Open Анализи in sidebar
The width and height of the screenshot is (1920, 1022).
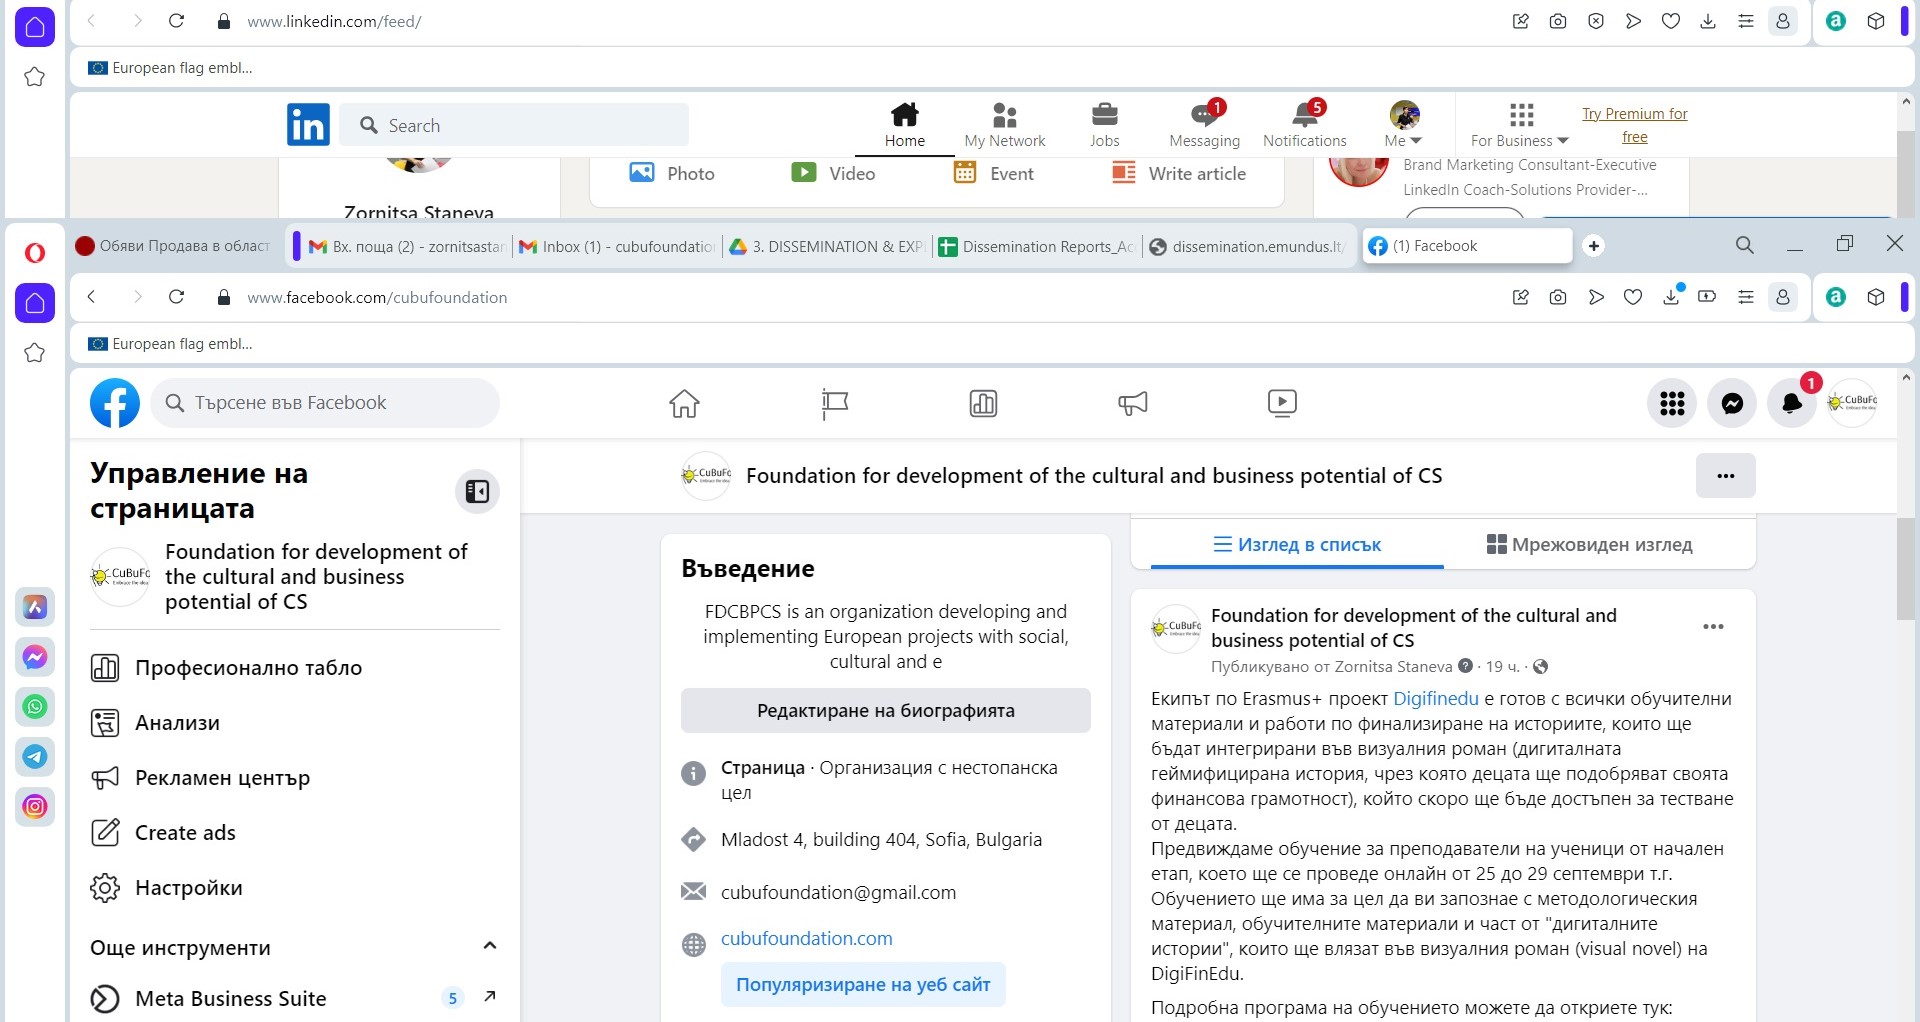tap(295, 723)
